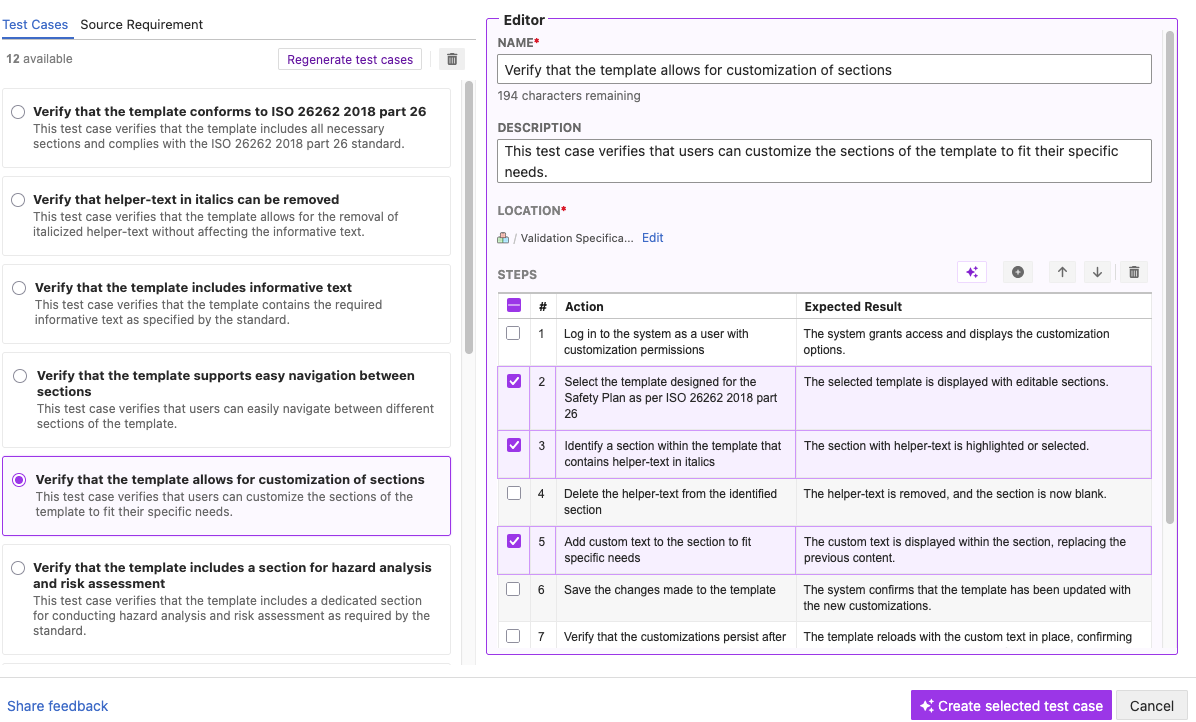Uncheck the step 5 checkbox
This screenshot has width=1196, height=722.
click(x=514, y=541)
